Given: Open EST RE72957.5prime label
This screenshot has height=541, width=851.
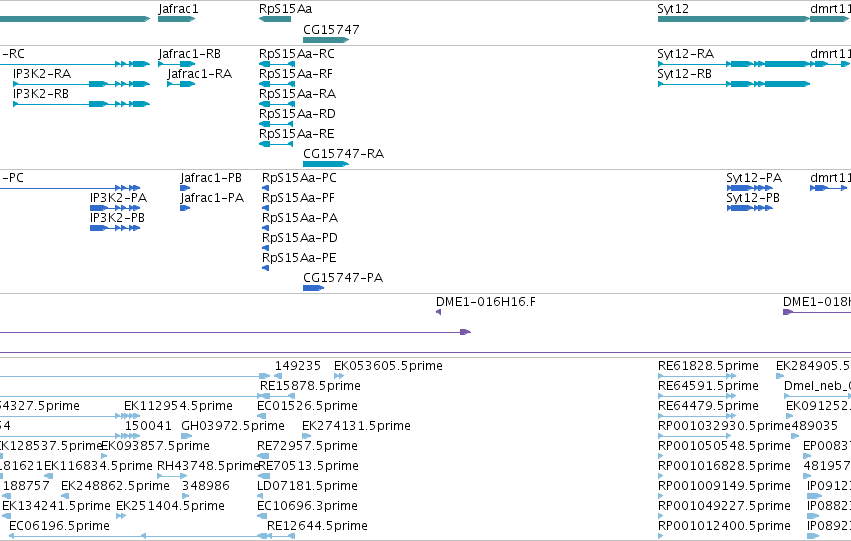Looking at the screenshot, I should pos(307,447).
